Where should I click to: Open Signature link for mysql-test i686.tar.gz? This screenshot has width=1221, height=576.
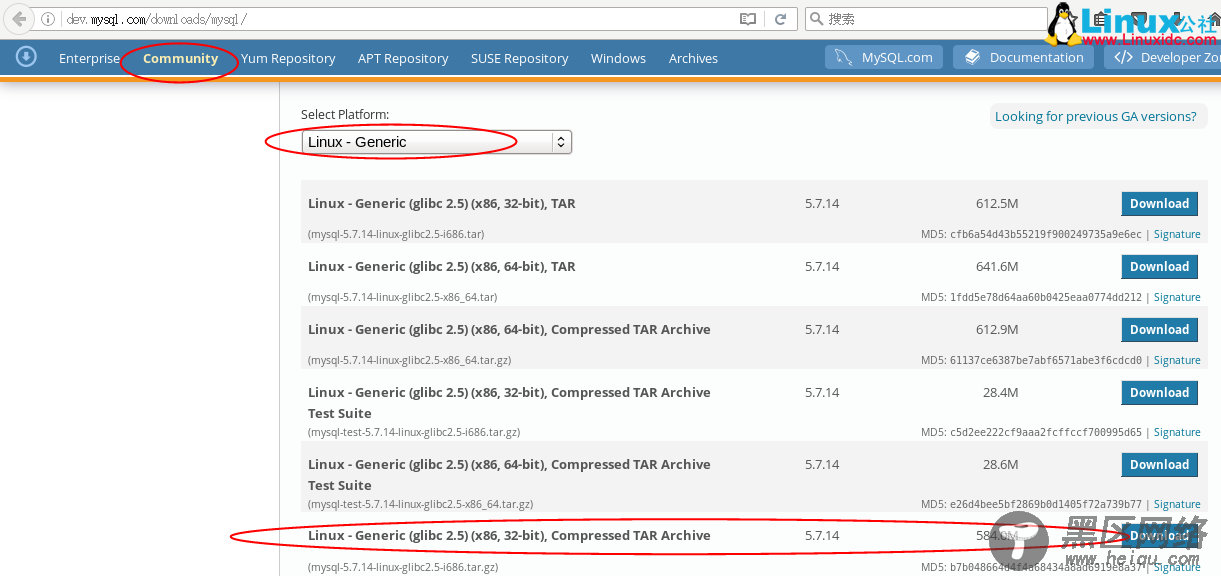[1177, 432]
